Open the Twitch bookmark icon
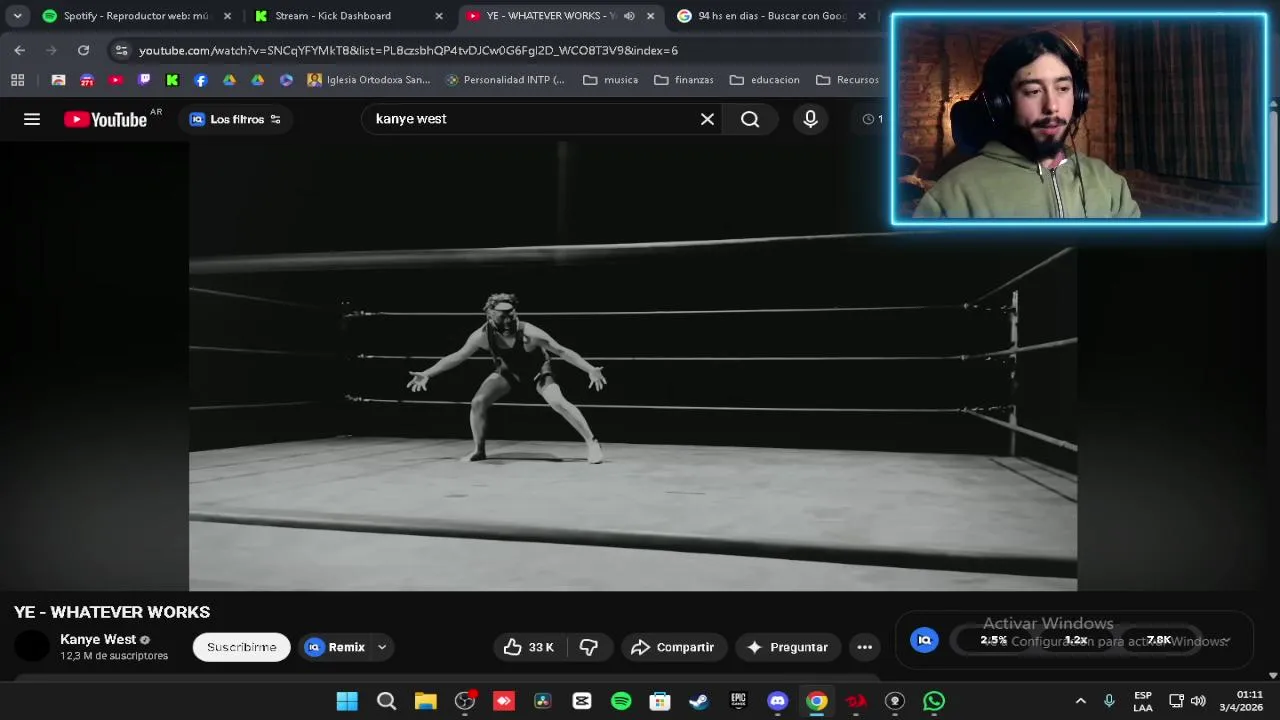 (144, 80)
